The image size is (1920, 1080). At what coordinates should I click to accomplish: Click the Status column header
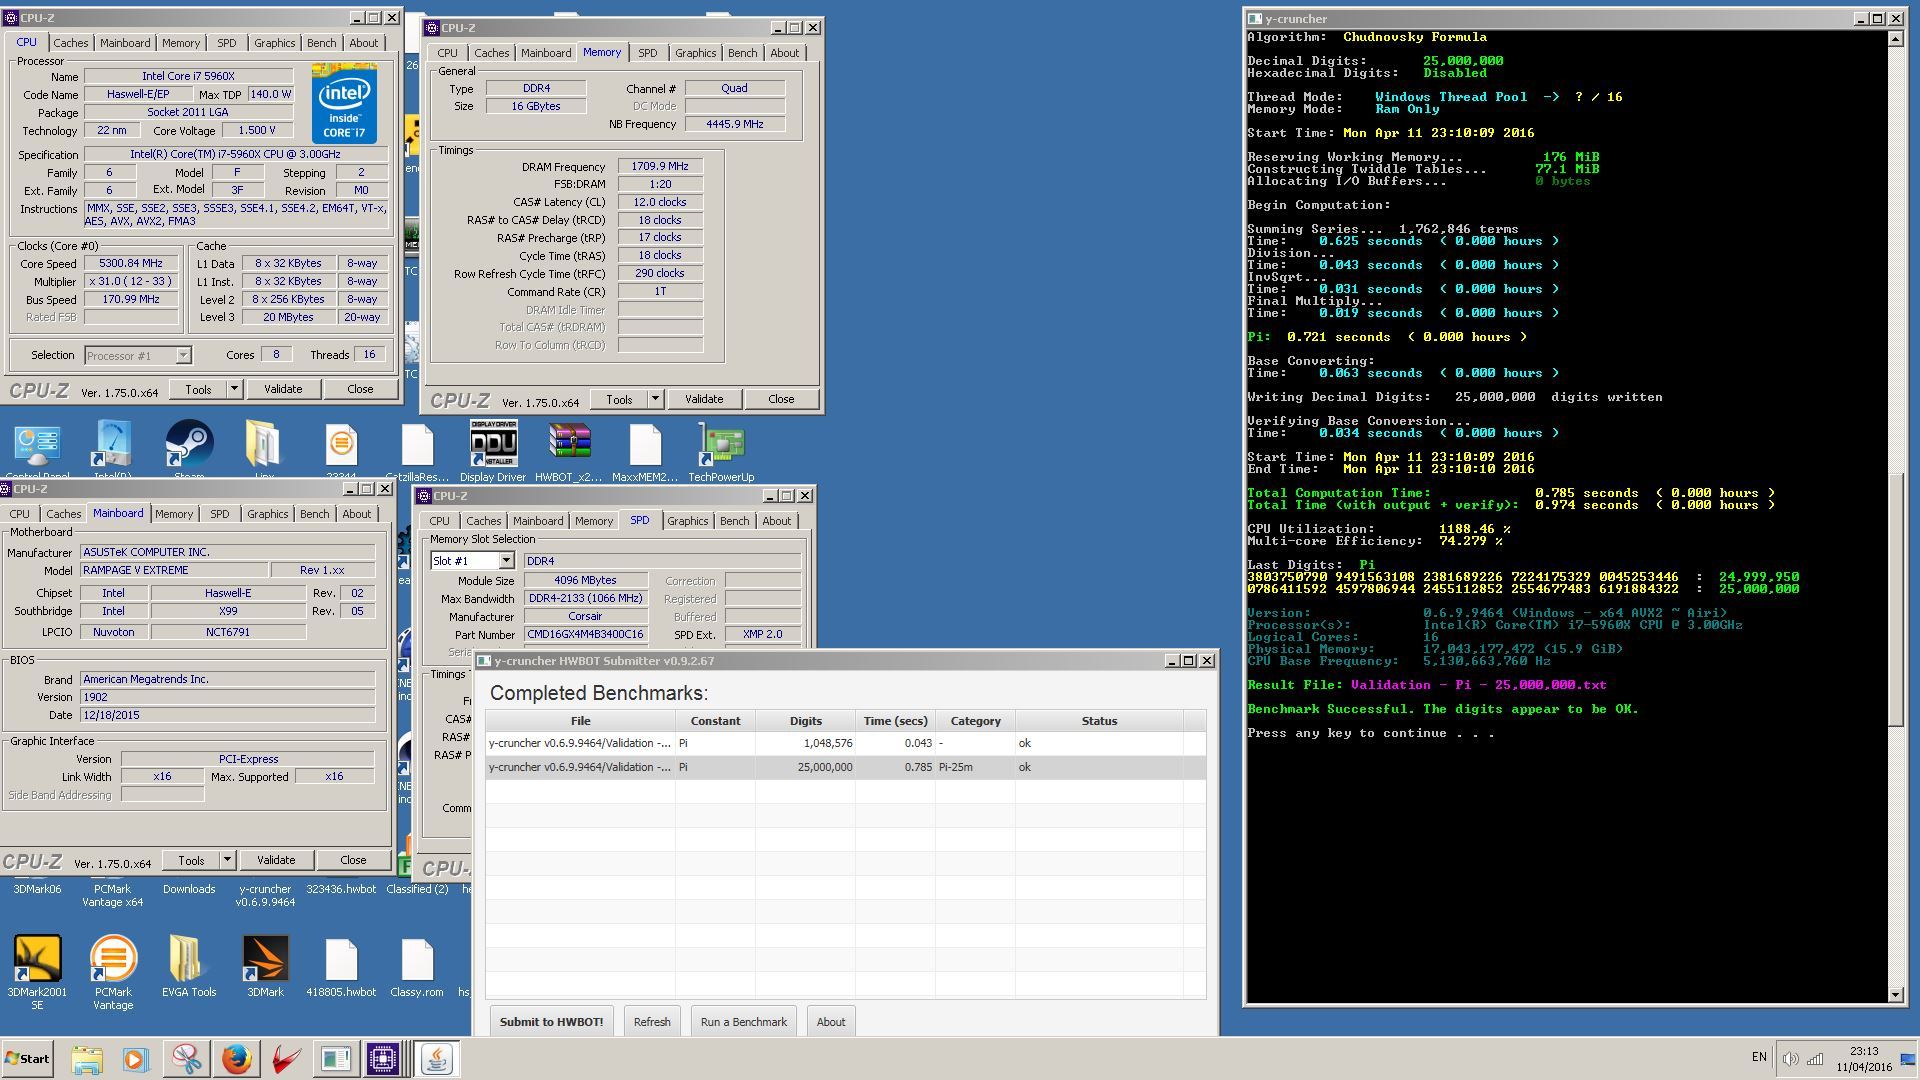tap(1099, 721)
